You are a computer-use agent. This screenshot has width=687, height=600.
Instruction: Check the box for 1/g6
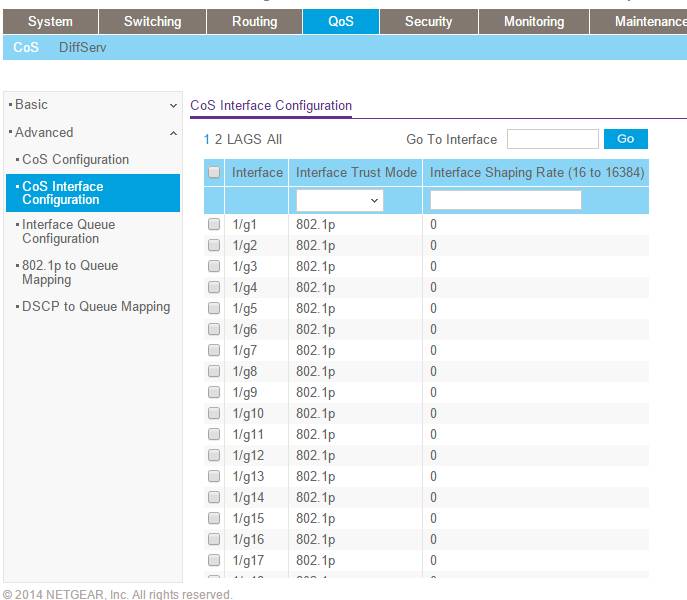pyautogui.click(x=214, y=330)
